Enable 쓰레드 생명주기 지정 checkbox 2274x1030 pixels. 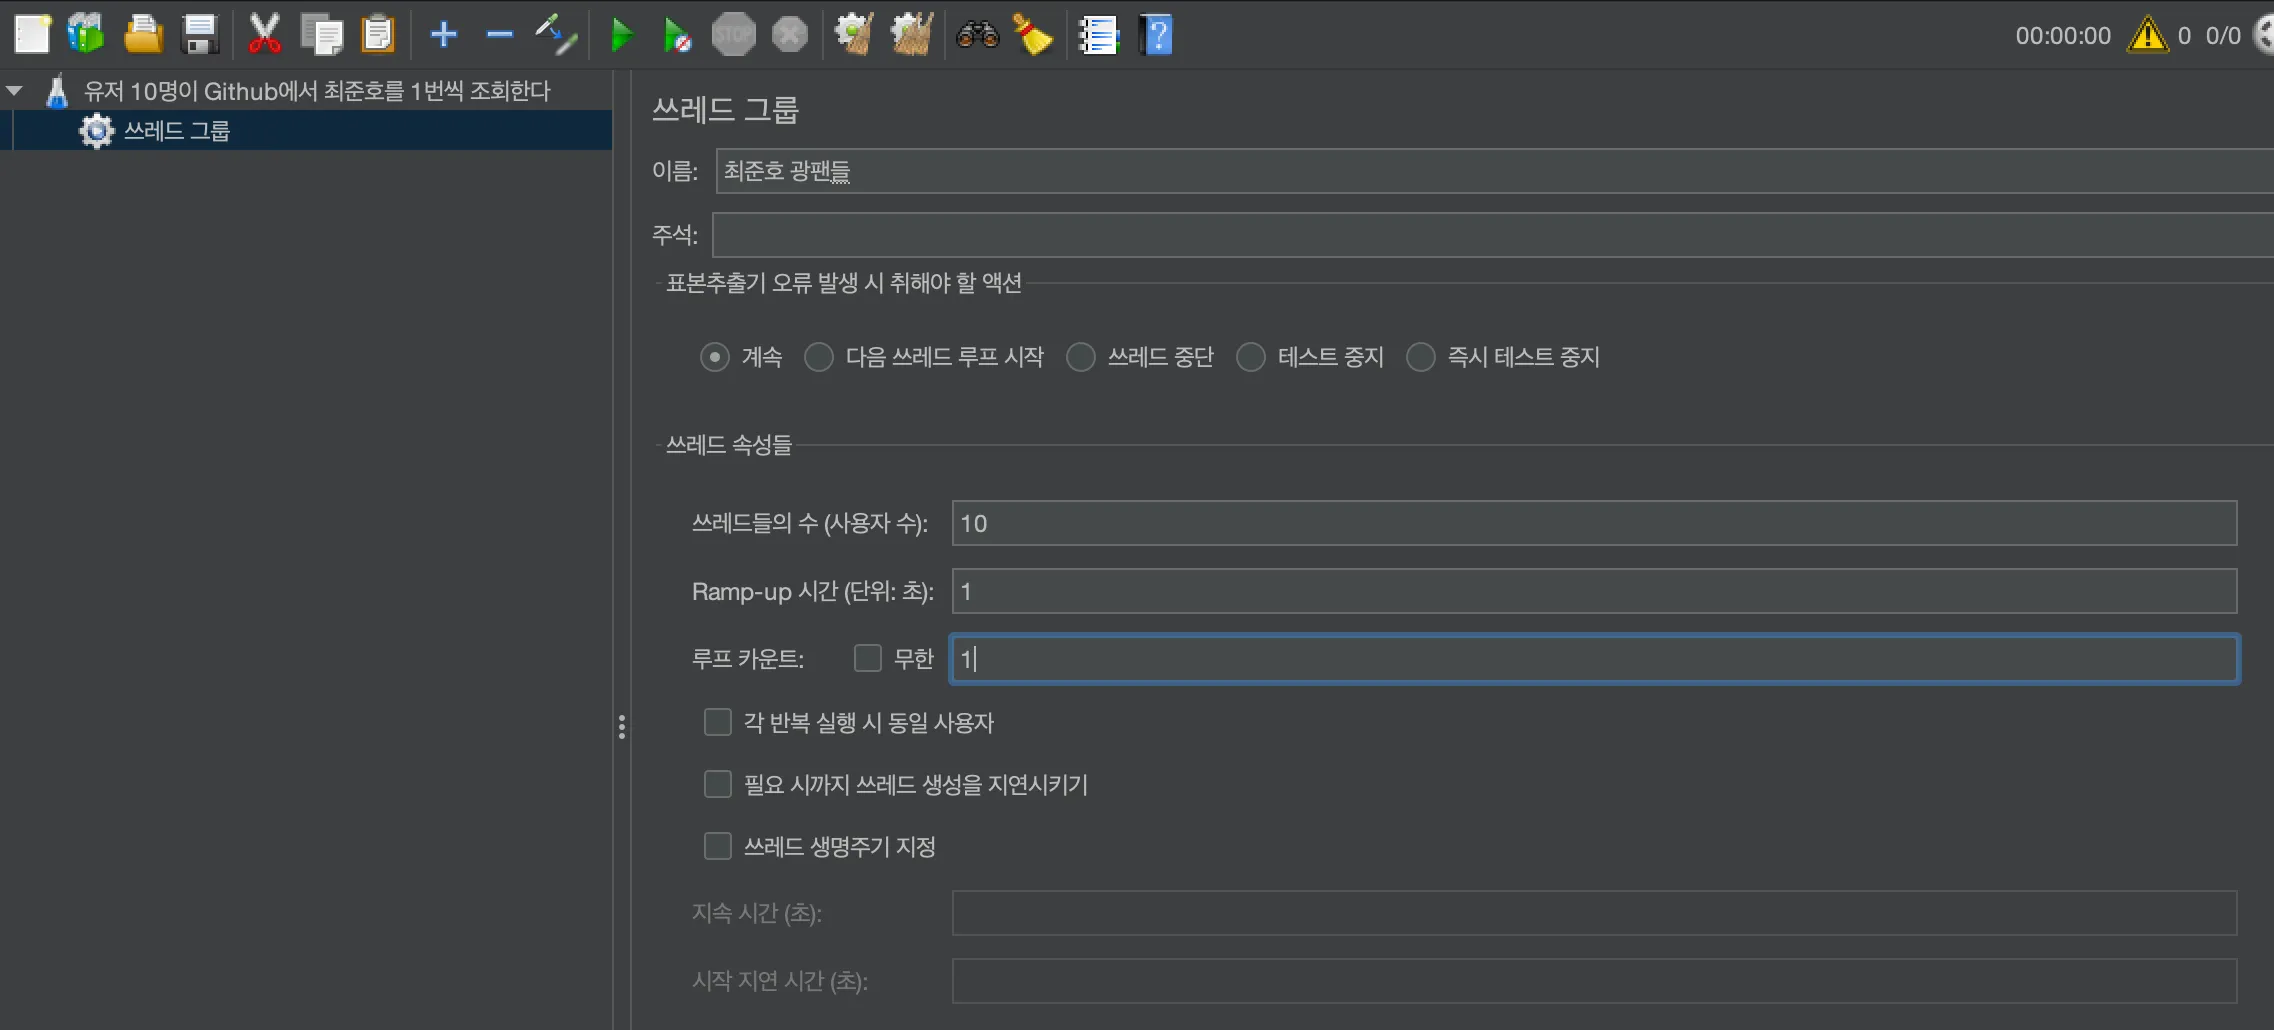[x=718, y=846]
